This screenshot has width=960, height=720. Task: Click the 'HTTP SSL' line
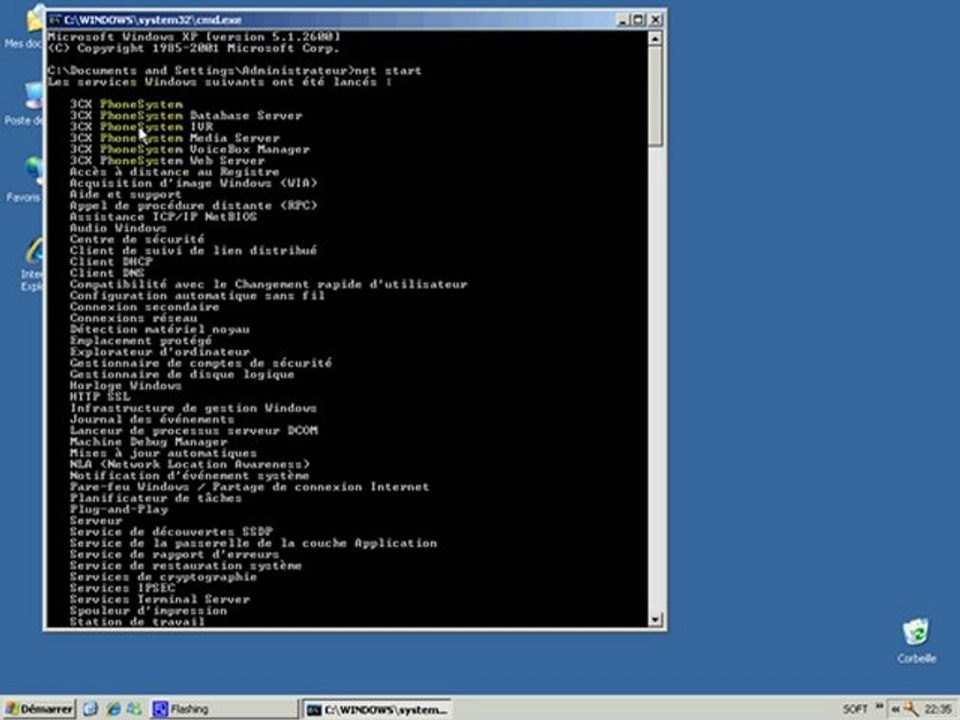pyautogui.click(x=100, y=397)
